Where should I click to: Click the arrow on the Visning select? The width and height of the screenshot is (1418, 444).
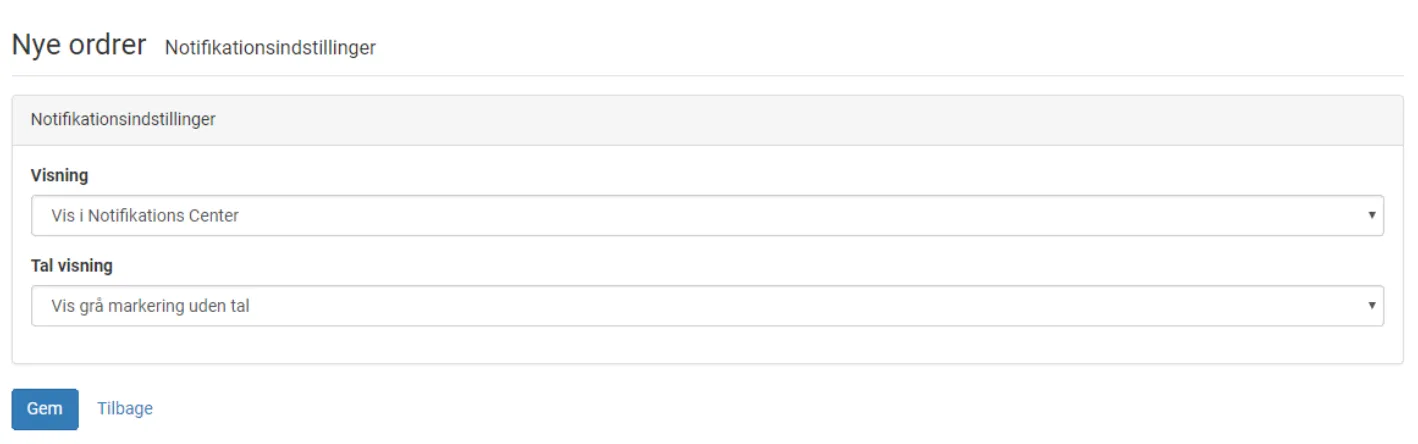pos(1372,215)
